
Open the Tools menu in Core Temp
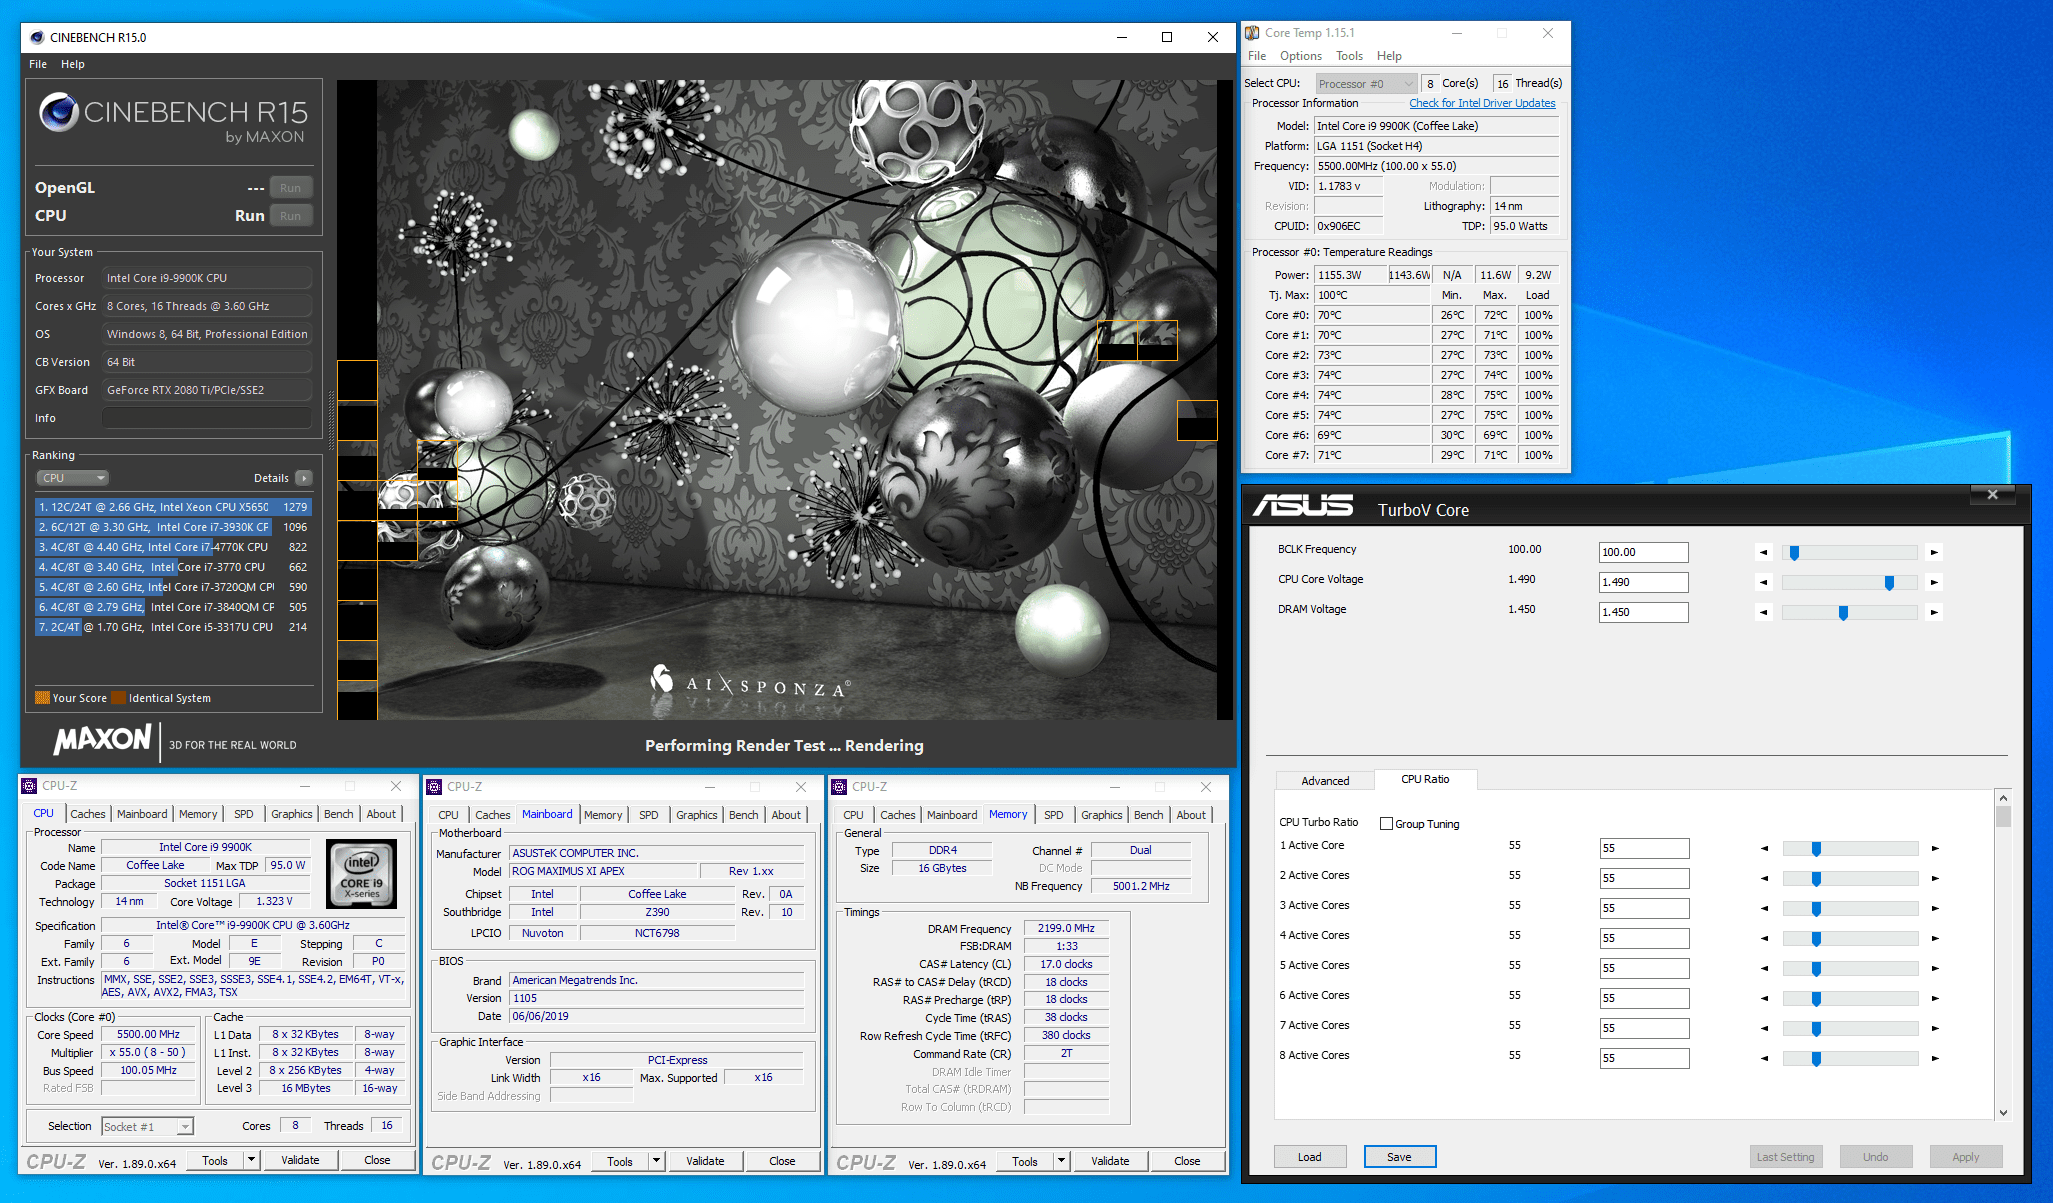[x=1349, y=56]
